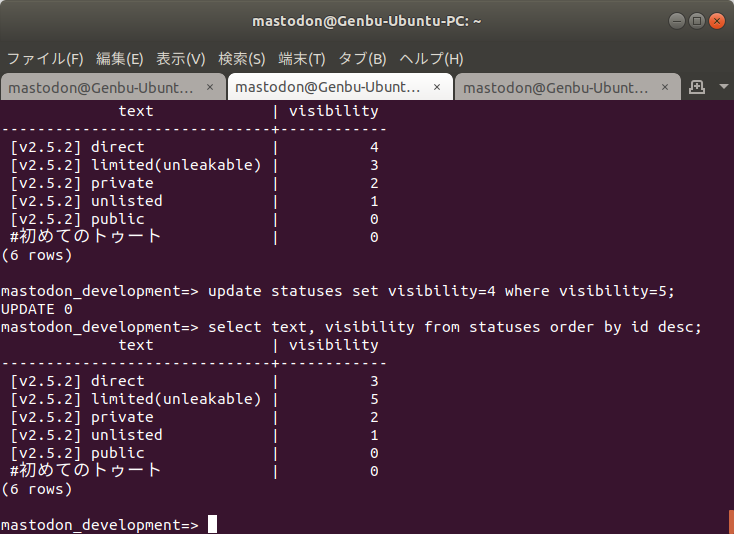Close the terminal window

pyautogui.click(x=717, y=20)
